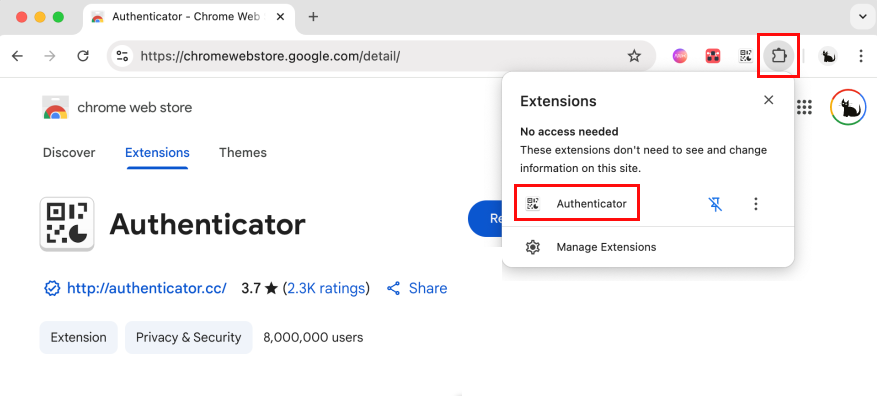Click the large Authenticator extension icon

click(x=67, y=224)
